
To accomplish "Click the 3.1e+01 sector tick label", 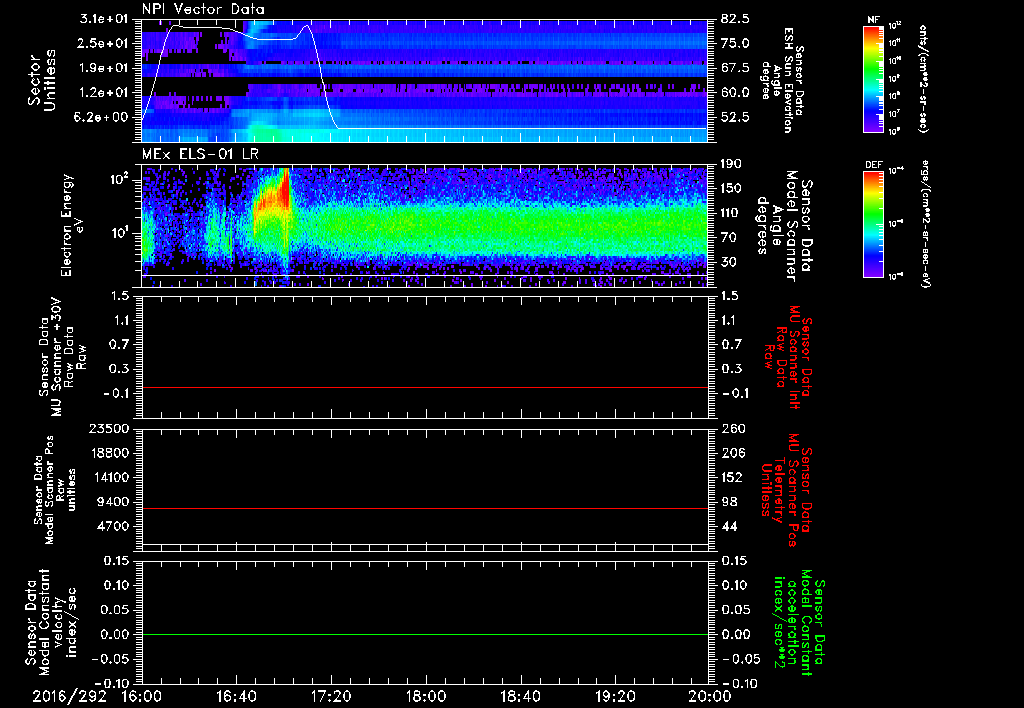I will pyautogui.click(x=104, y=19).
